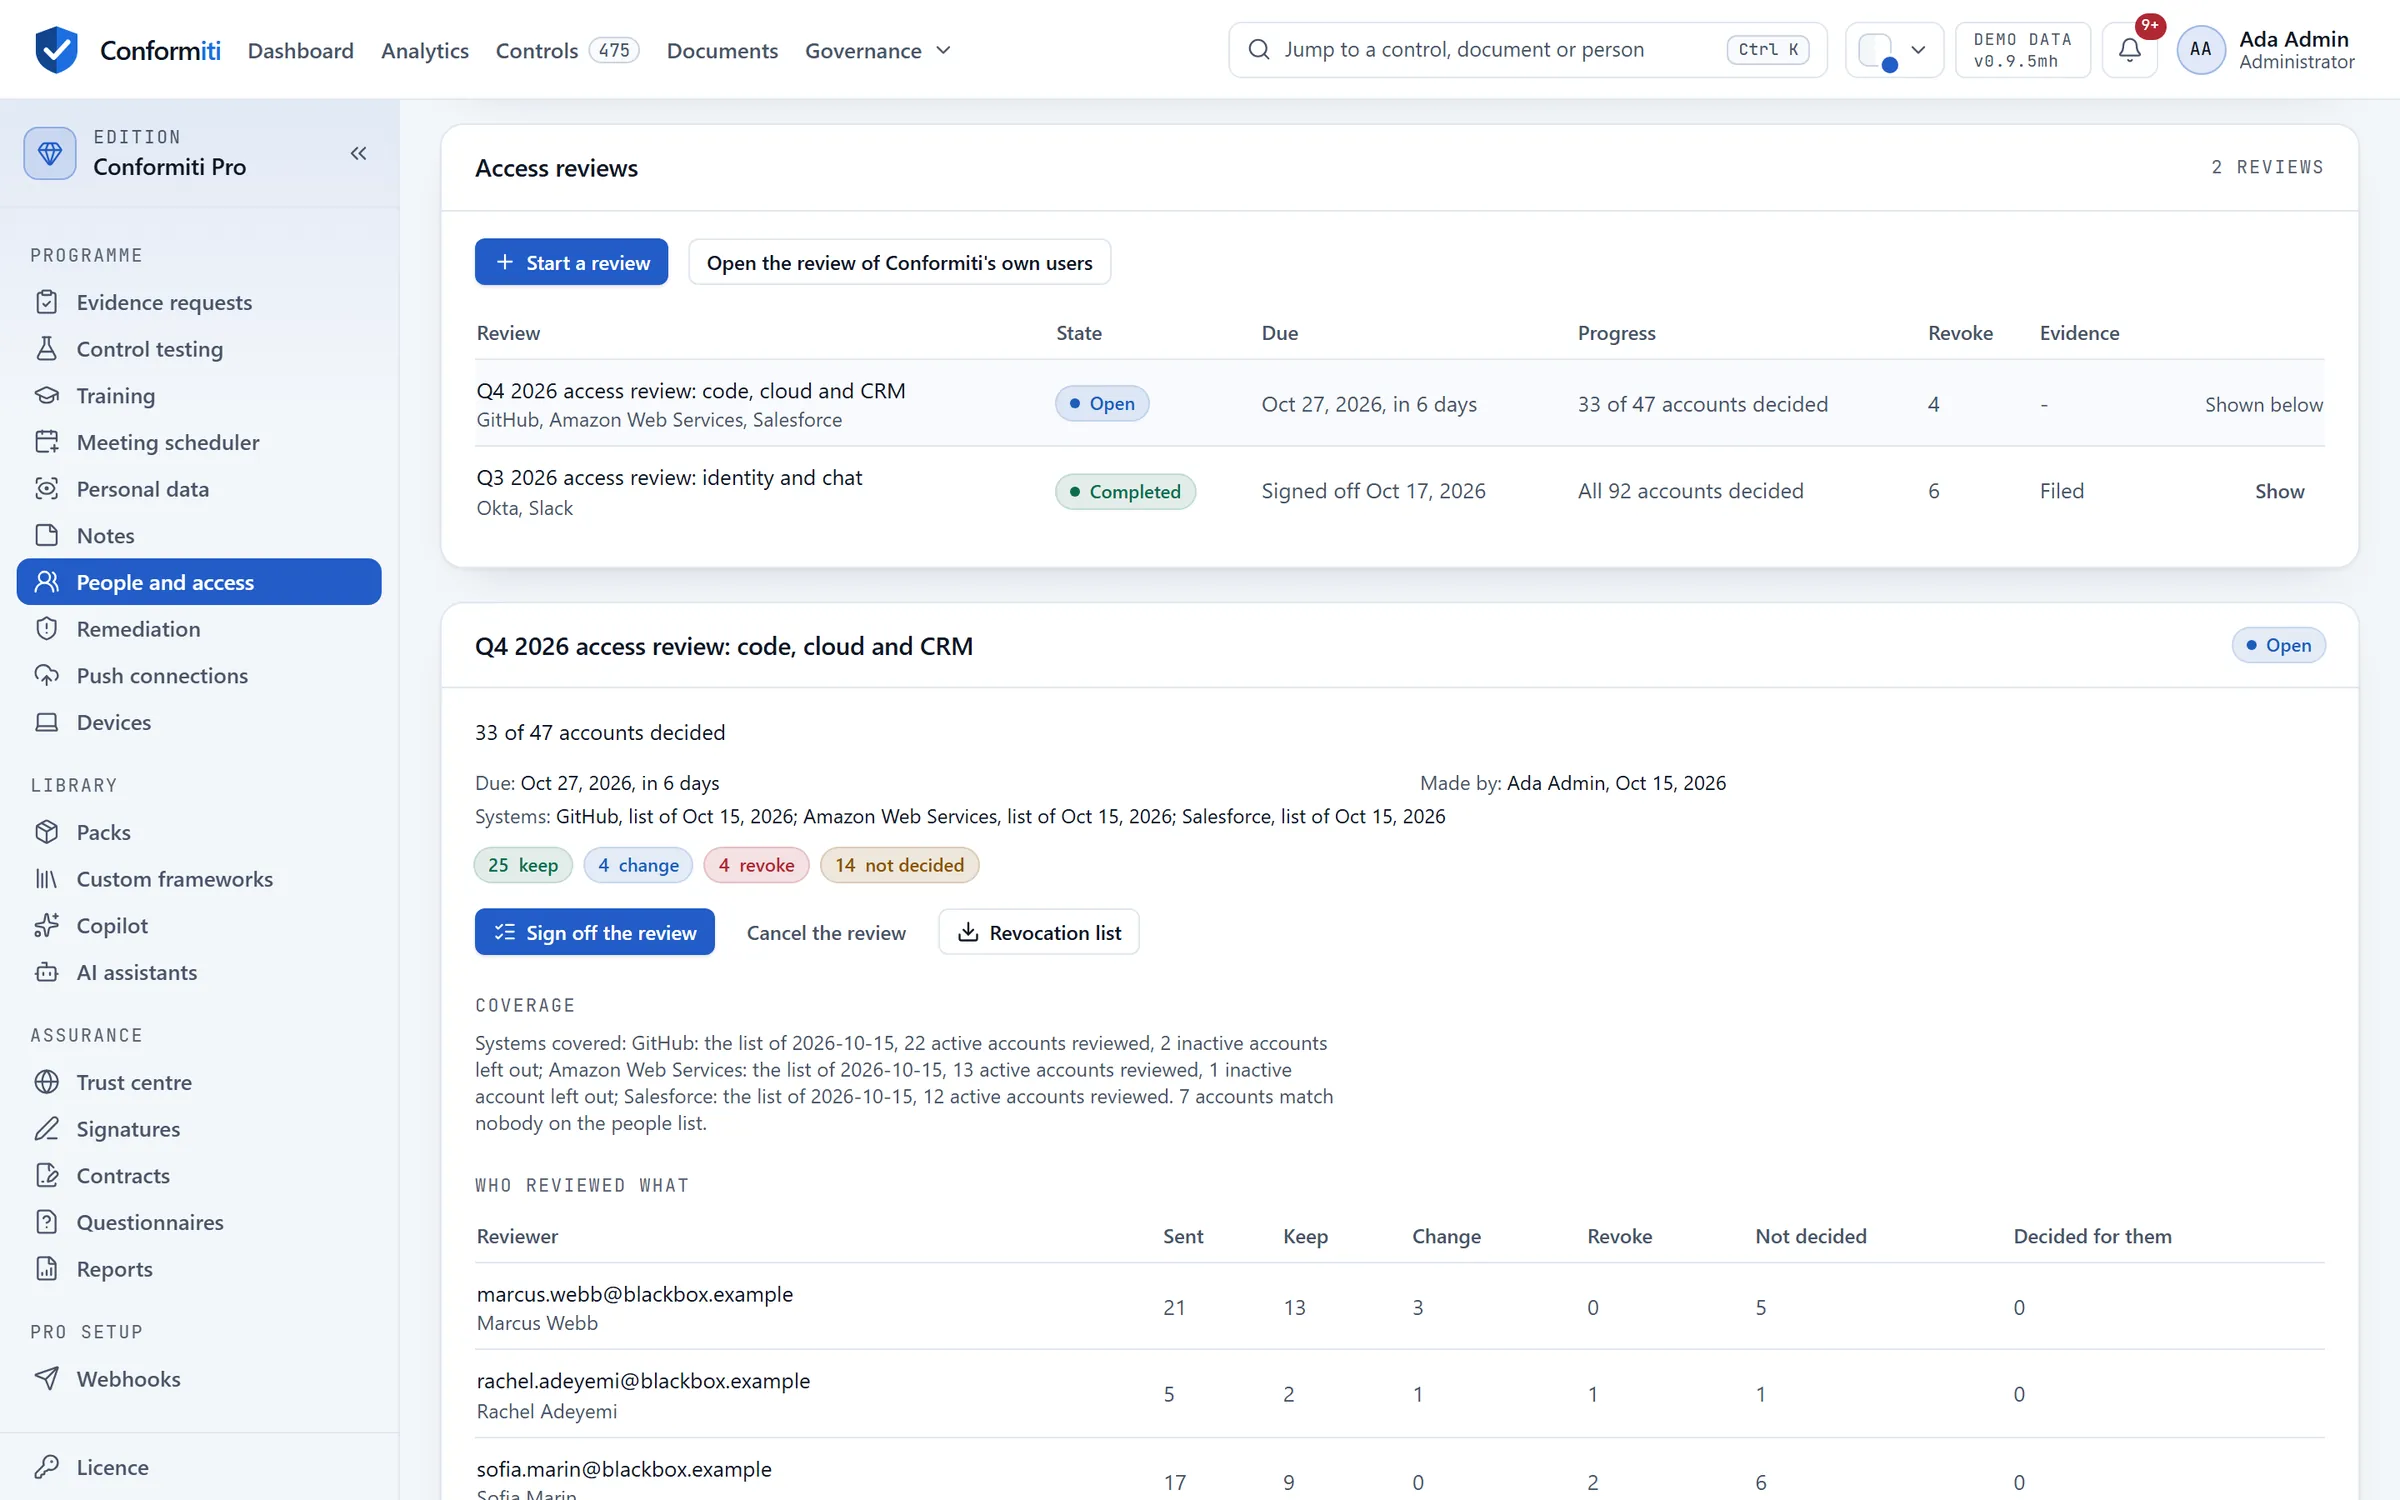The height and width of the screenshot is (1500, 2400).
Task: Click the DEMO DATA version badge
Action: coord(2022,49)
